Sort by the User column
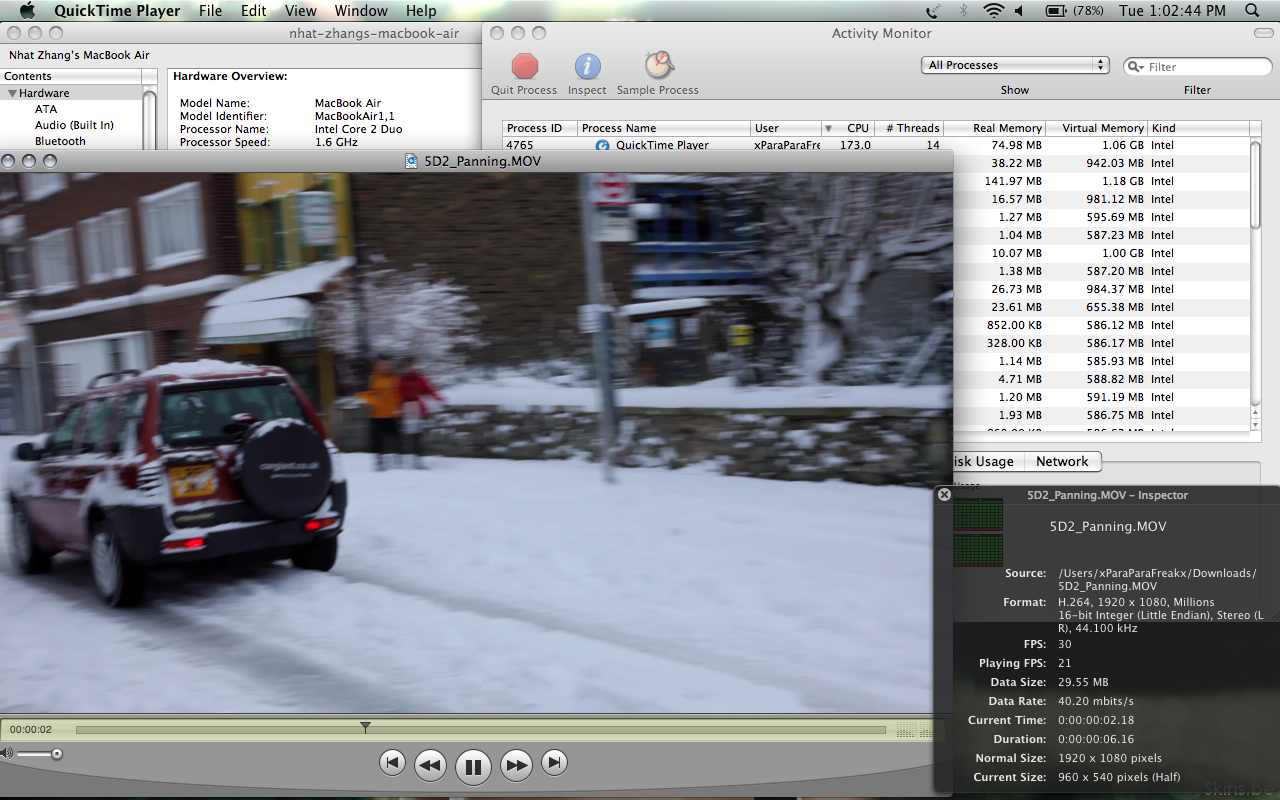This screenshot has width=1280, height=800. tap(785, 128)
